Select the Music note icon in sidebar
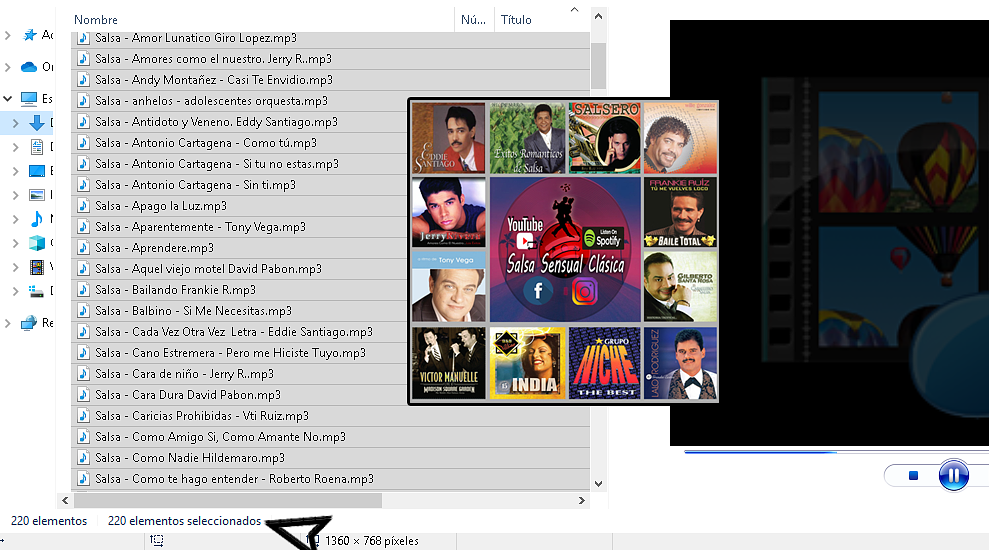The width and height of the screenshot is (989, 550). click(x=37, y=219)
